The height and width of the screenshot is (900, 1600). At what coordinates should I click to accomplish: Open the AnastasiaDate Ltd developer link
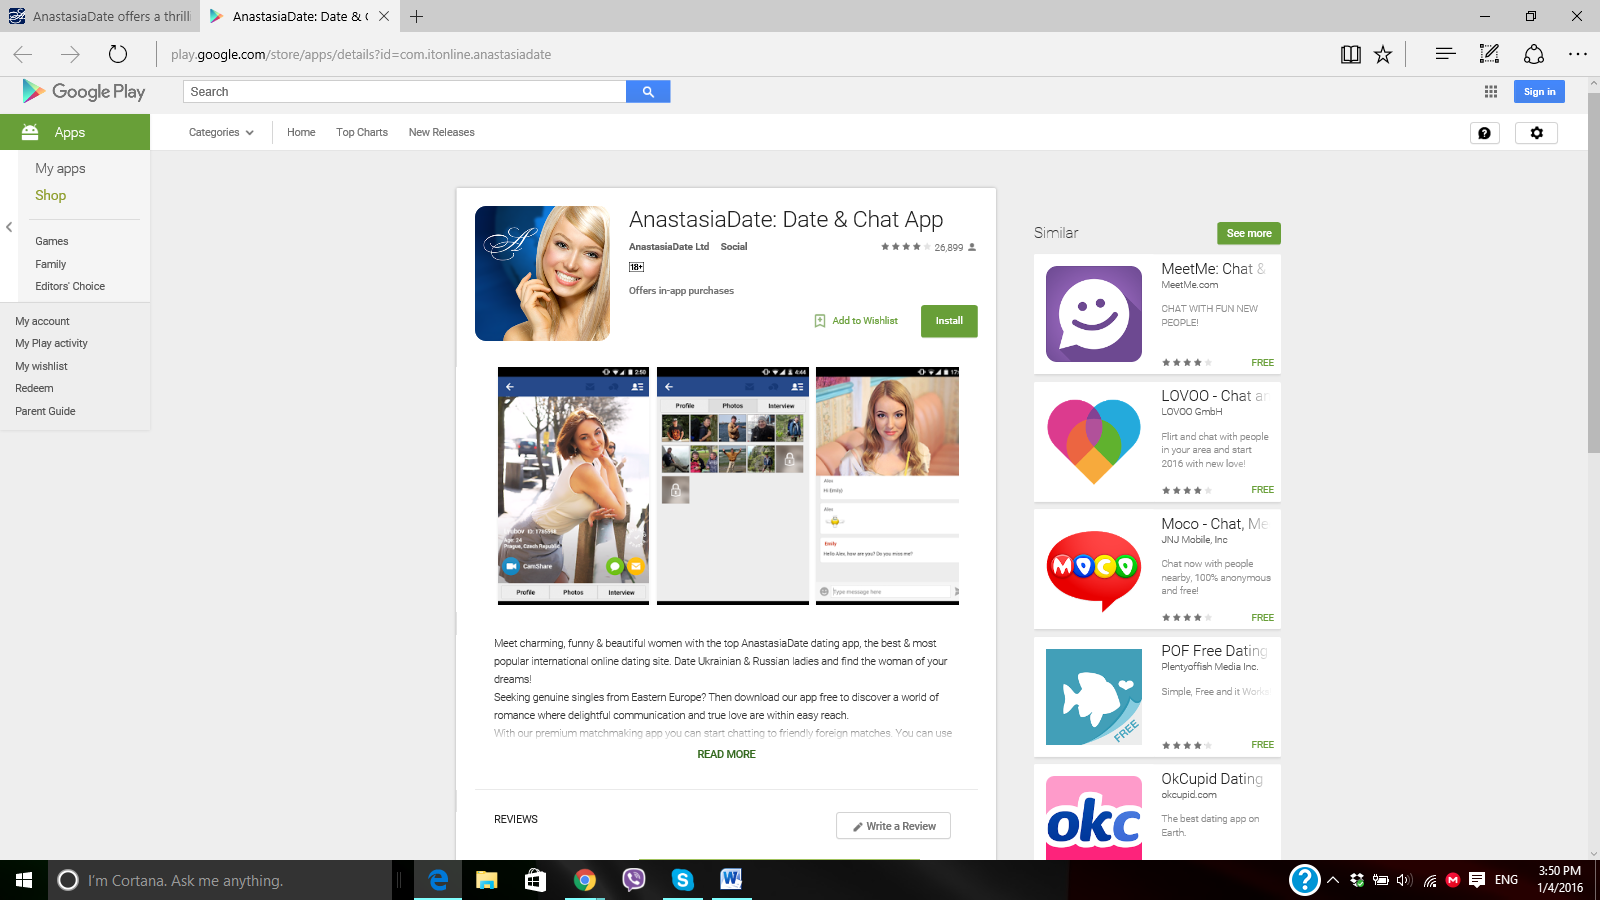(x=669, y=247)
